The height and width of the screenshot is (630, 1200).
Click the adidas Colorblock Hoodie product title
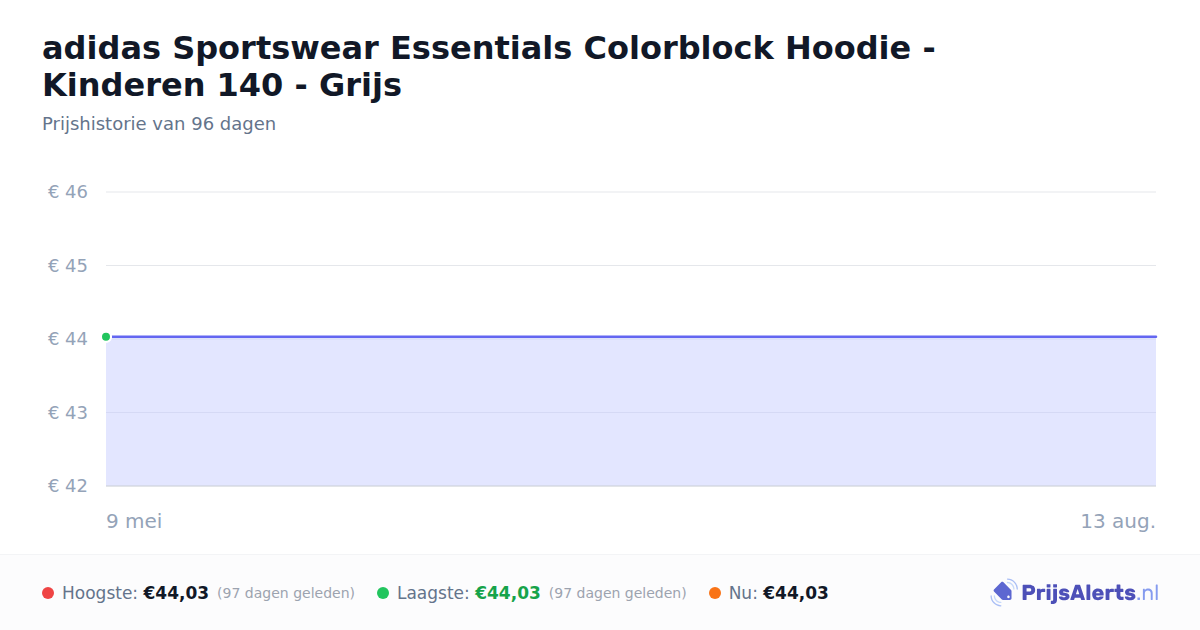pos(489,66)
